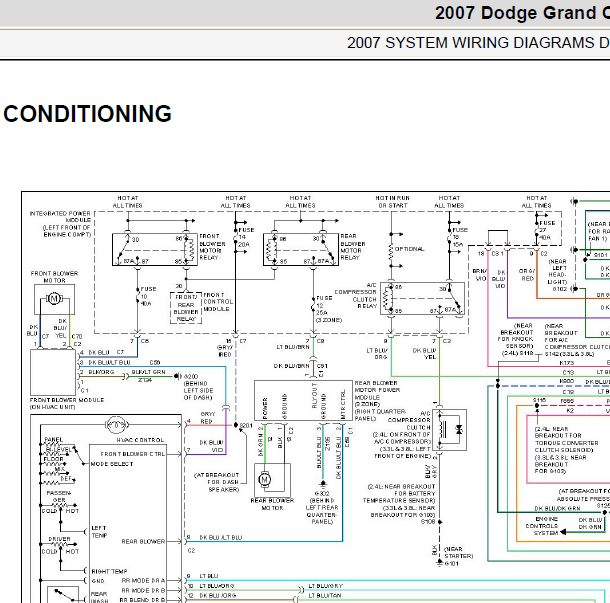610x603 pixels.
Task: Click the 'FUSE 18 15A' label
Action: [460, 237]
